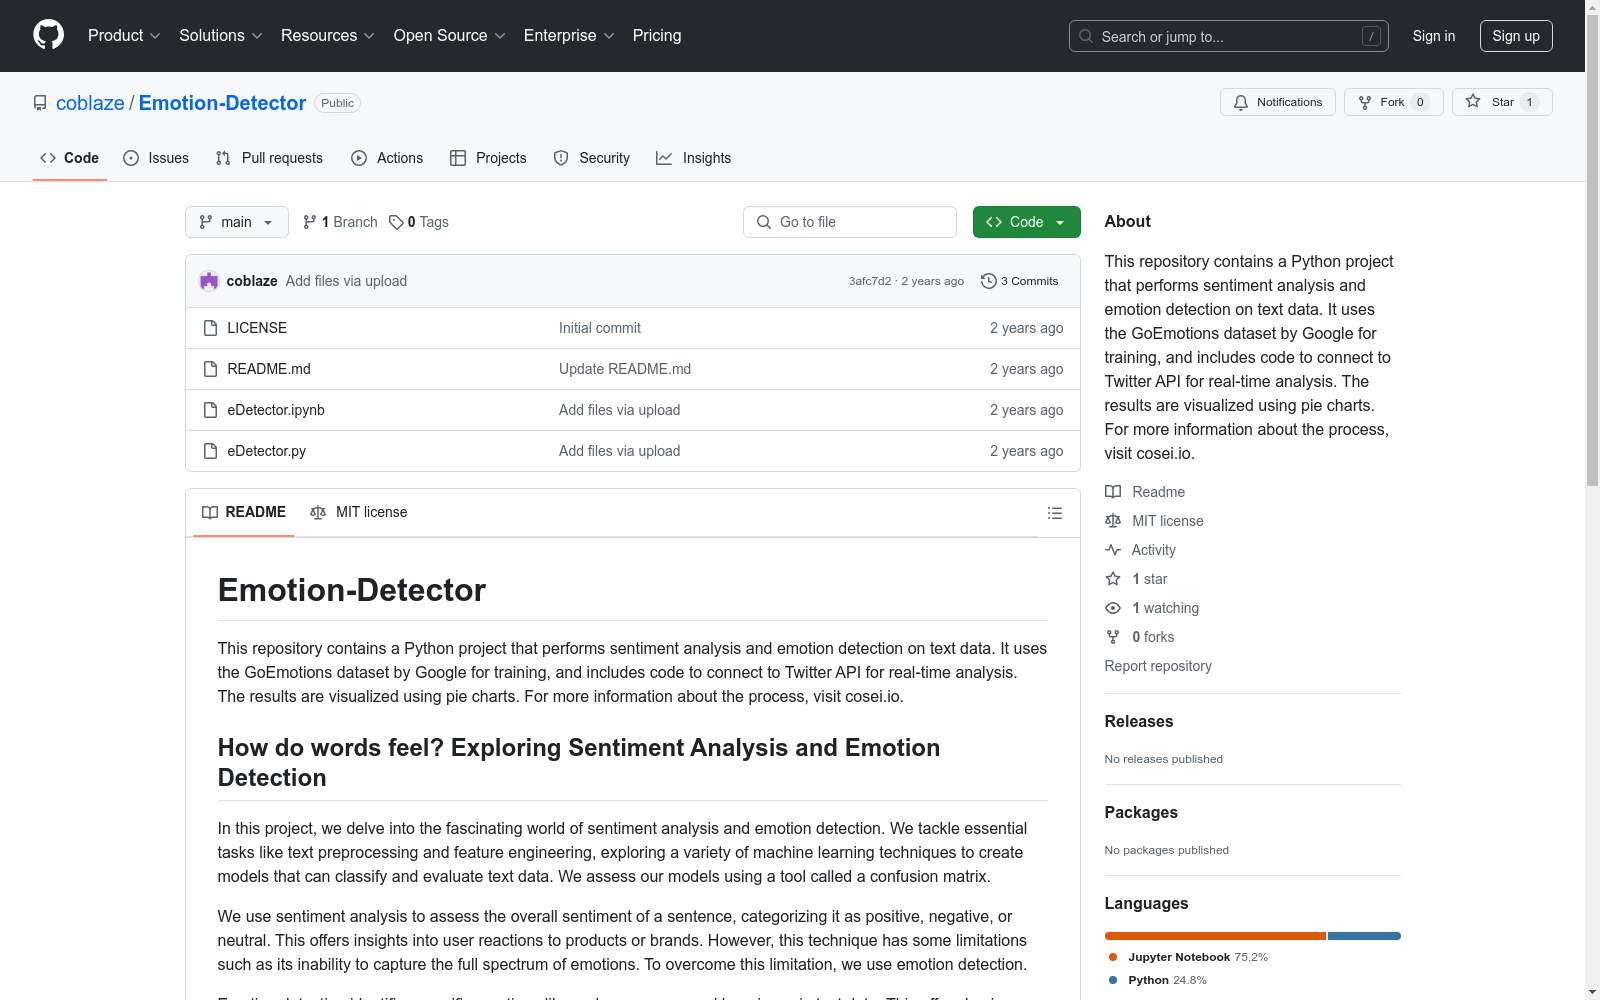Switch to the Issues tab

click(156, 158)
